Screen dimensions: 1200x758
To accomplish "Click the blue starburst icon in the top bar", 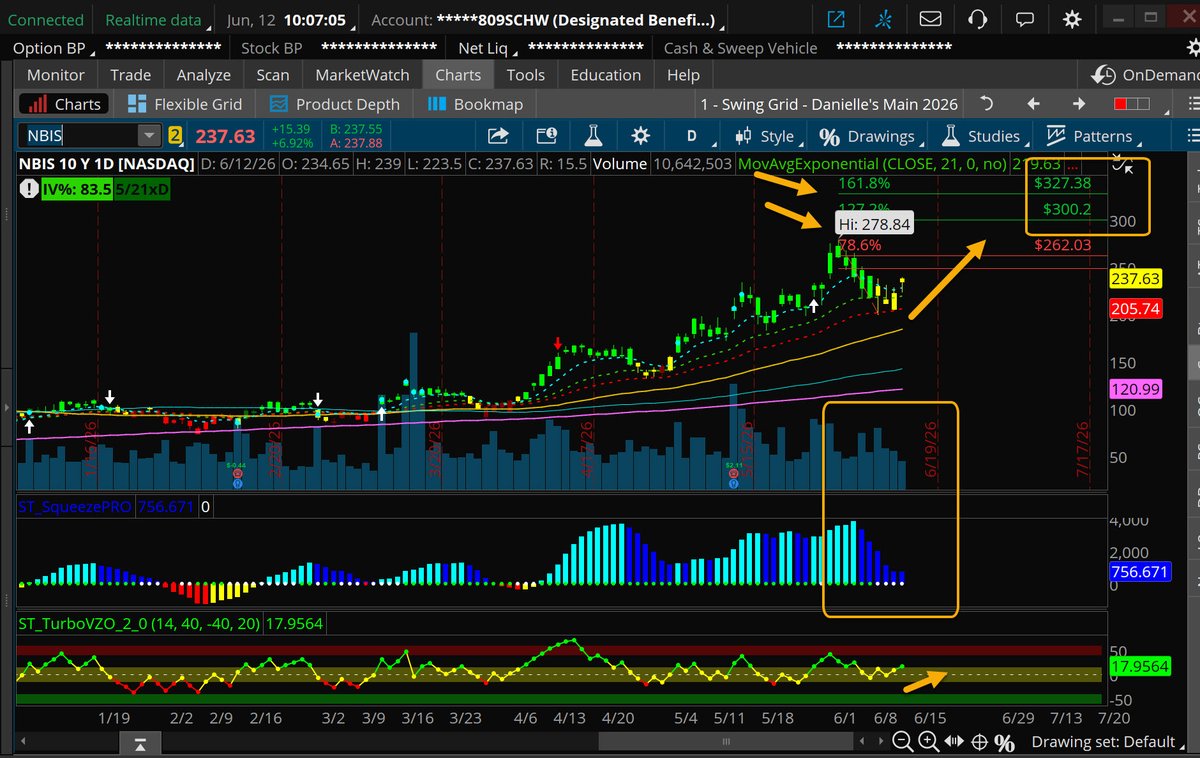I will pos(883,19).
